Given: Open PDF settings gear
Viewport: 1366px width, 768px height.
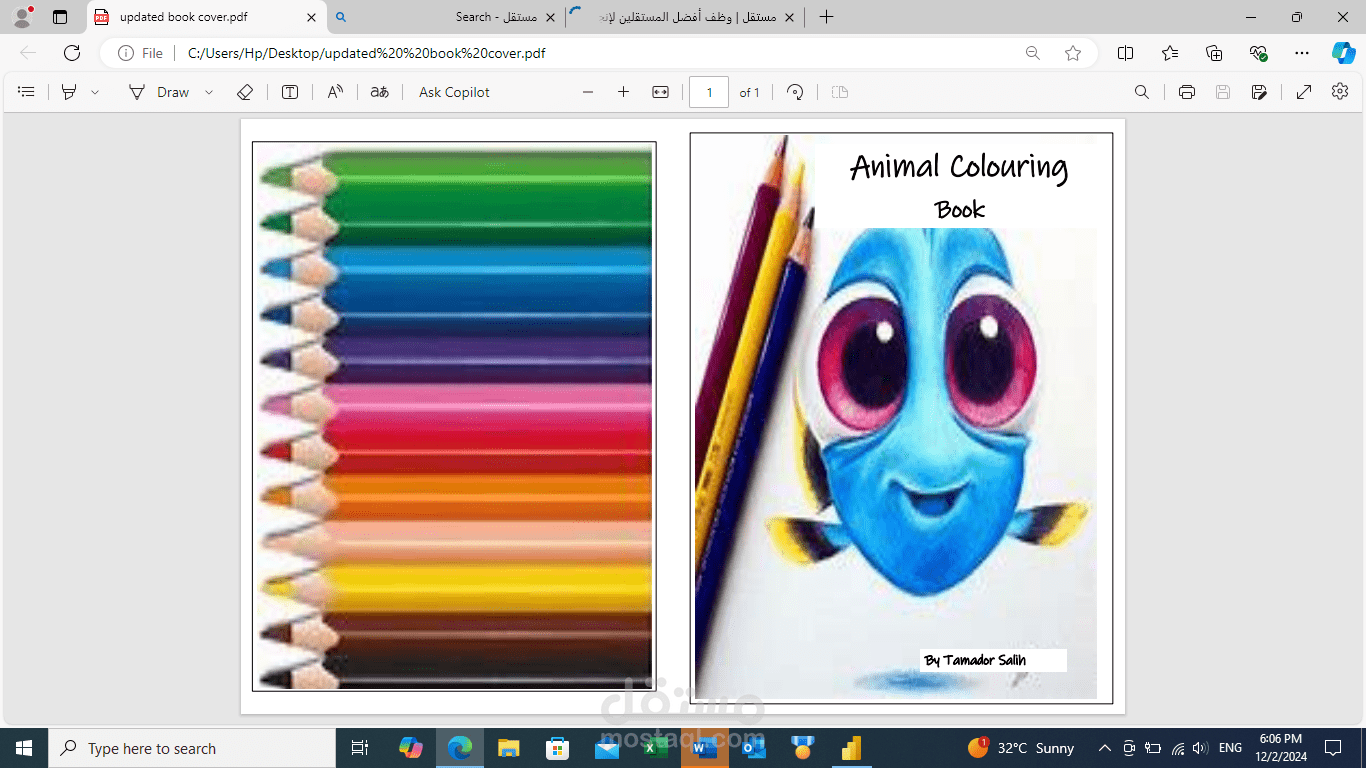Looking at the screenshot, I should click(x=1340, y=92).
